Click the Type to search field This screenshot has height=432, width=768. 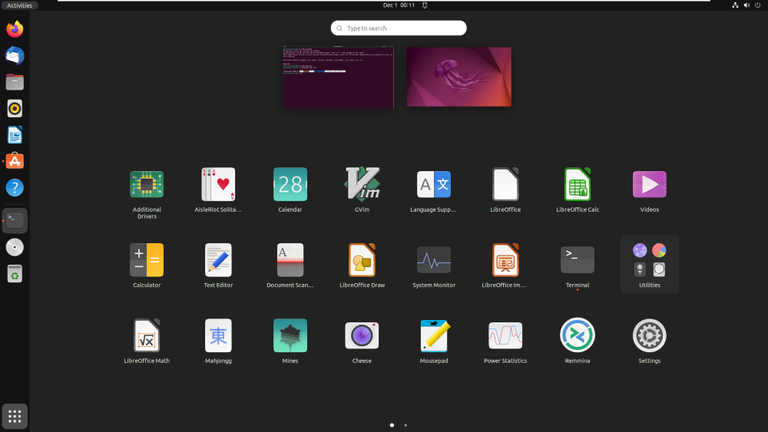[398, 28]
